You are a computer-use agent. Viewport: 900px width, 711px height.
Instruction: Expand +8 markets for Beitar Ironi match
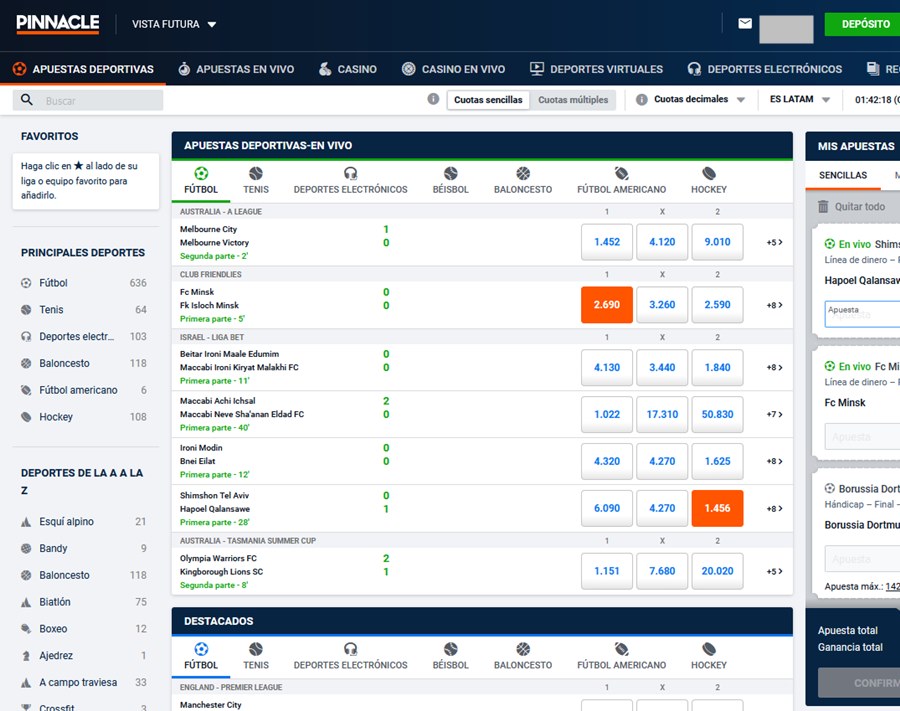774,367
